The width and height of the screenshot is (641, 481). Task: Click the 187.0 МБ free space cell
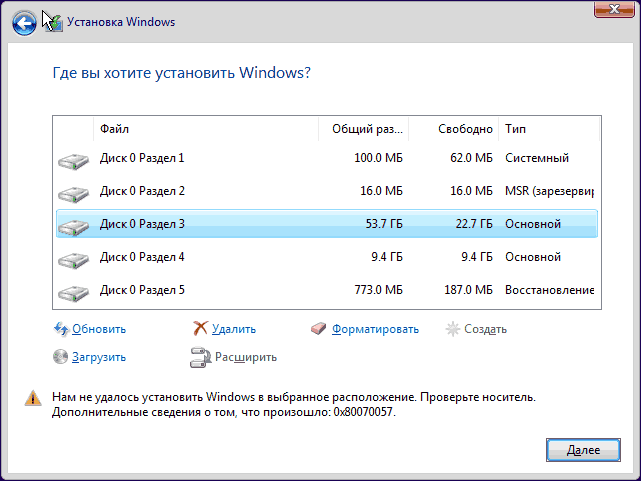468,290
